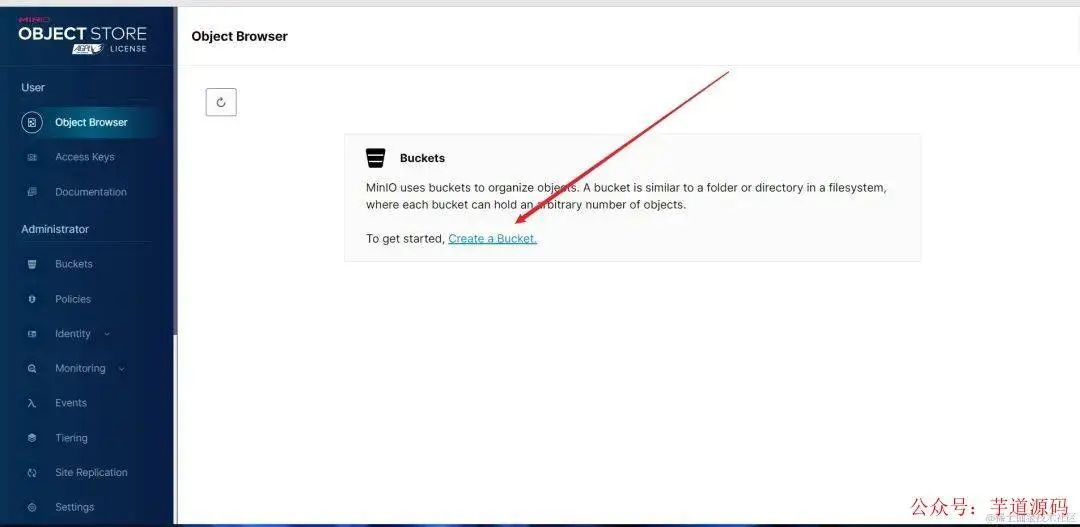Open the Policies menu item
Image resolution: width=1080 pixels, height=527 pixels.
click(73, 299)
